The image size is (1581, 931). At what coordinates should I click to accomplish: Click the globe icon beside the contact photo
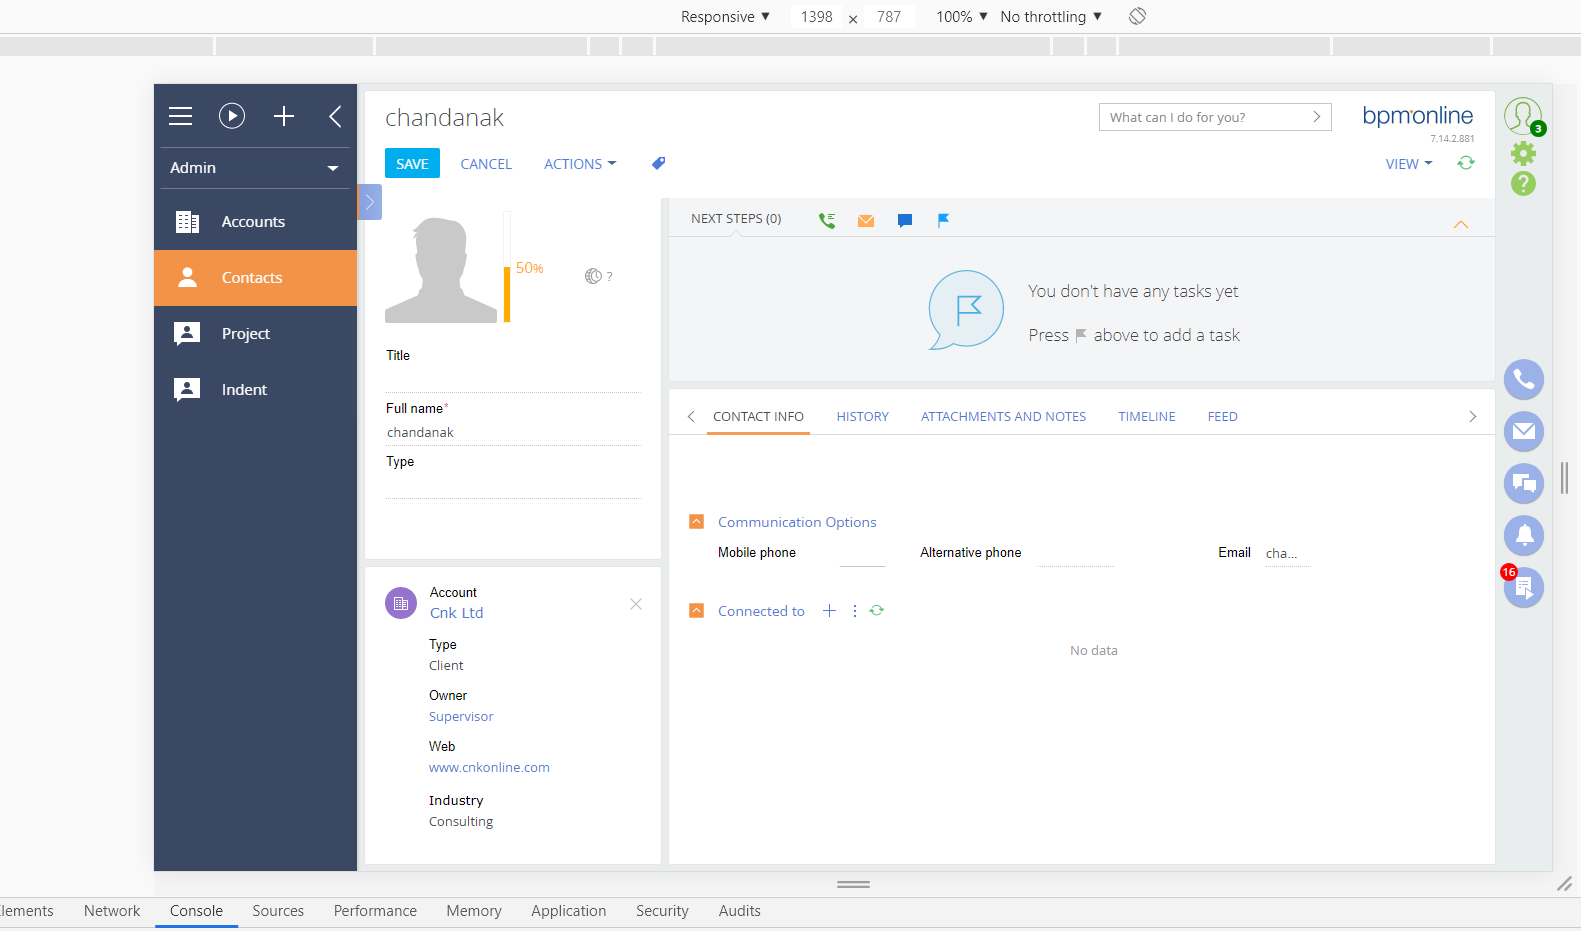pos(593,276)
